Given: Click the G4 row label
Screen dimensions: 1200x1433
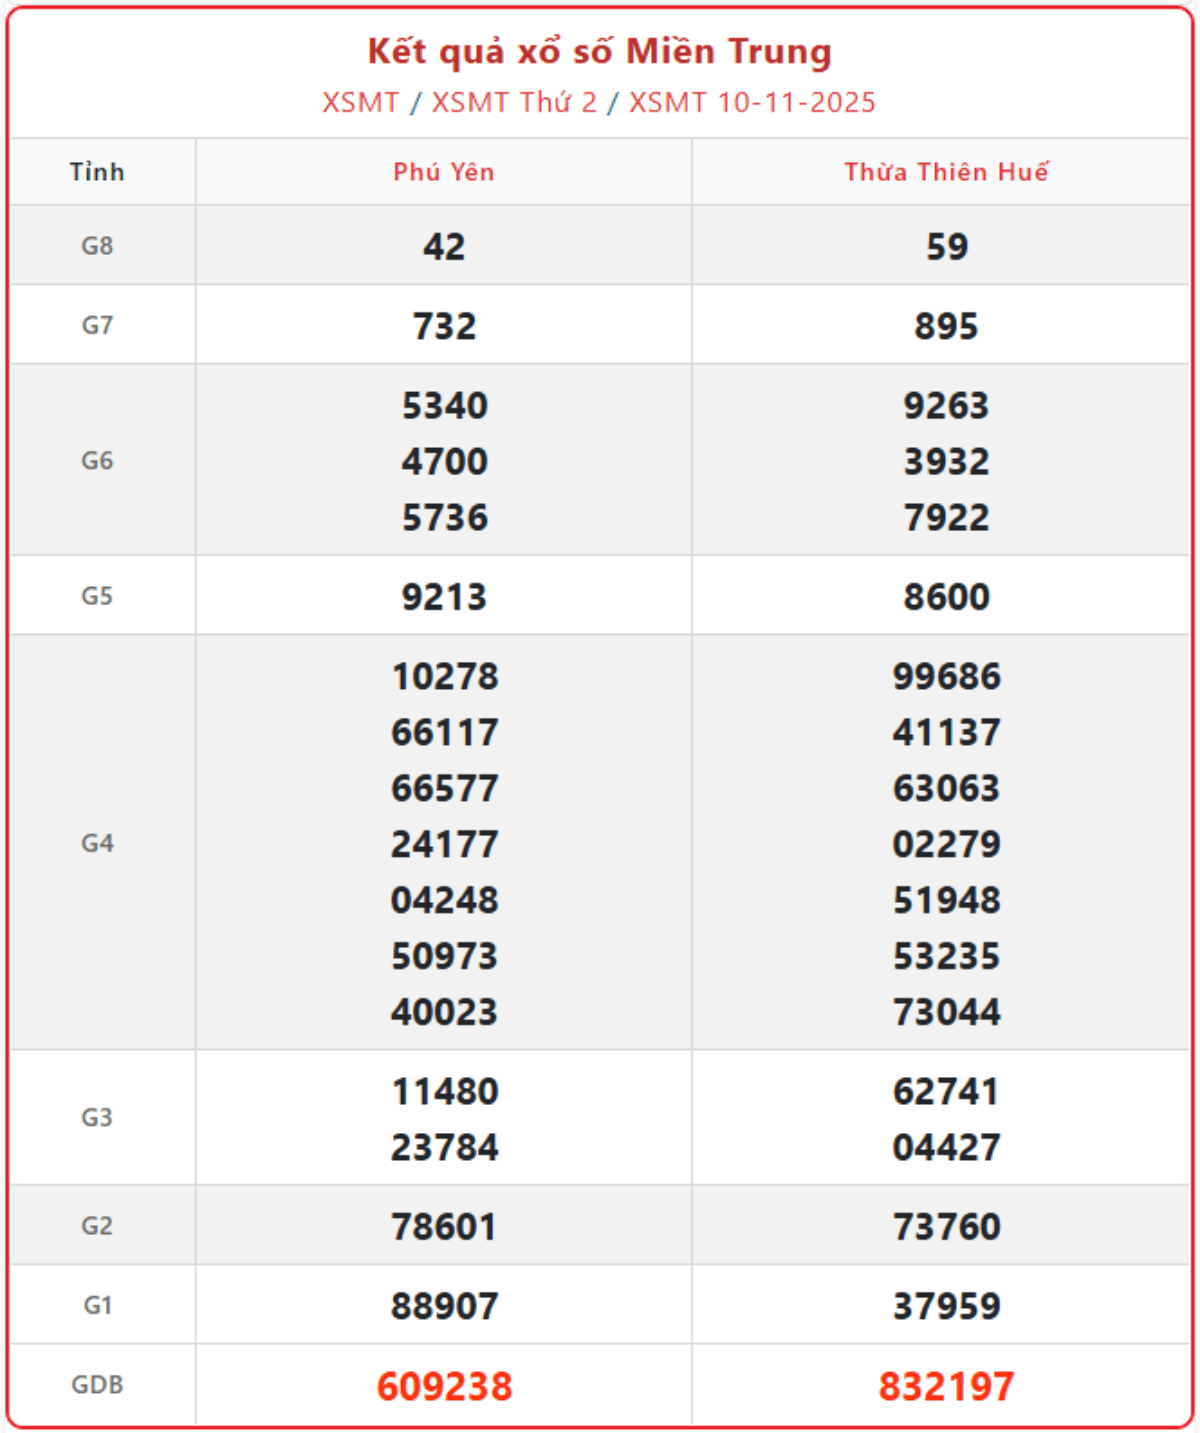Looking at the screenshot, I should tap(97, 843).
